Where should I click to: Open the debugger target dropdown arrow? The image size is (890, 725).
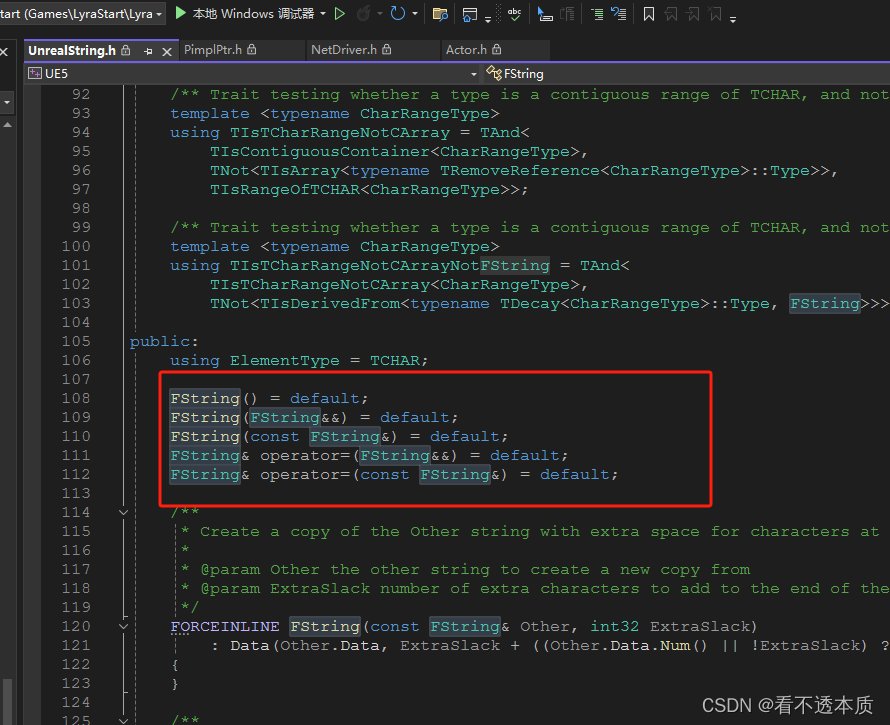point(323,13)
